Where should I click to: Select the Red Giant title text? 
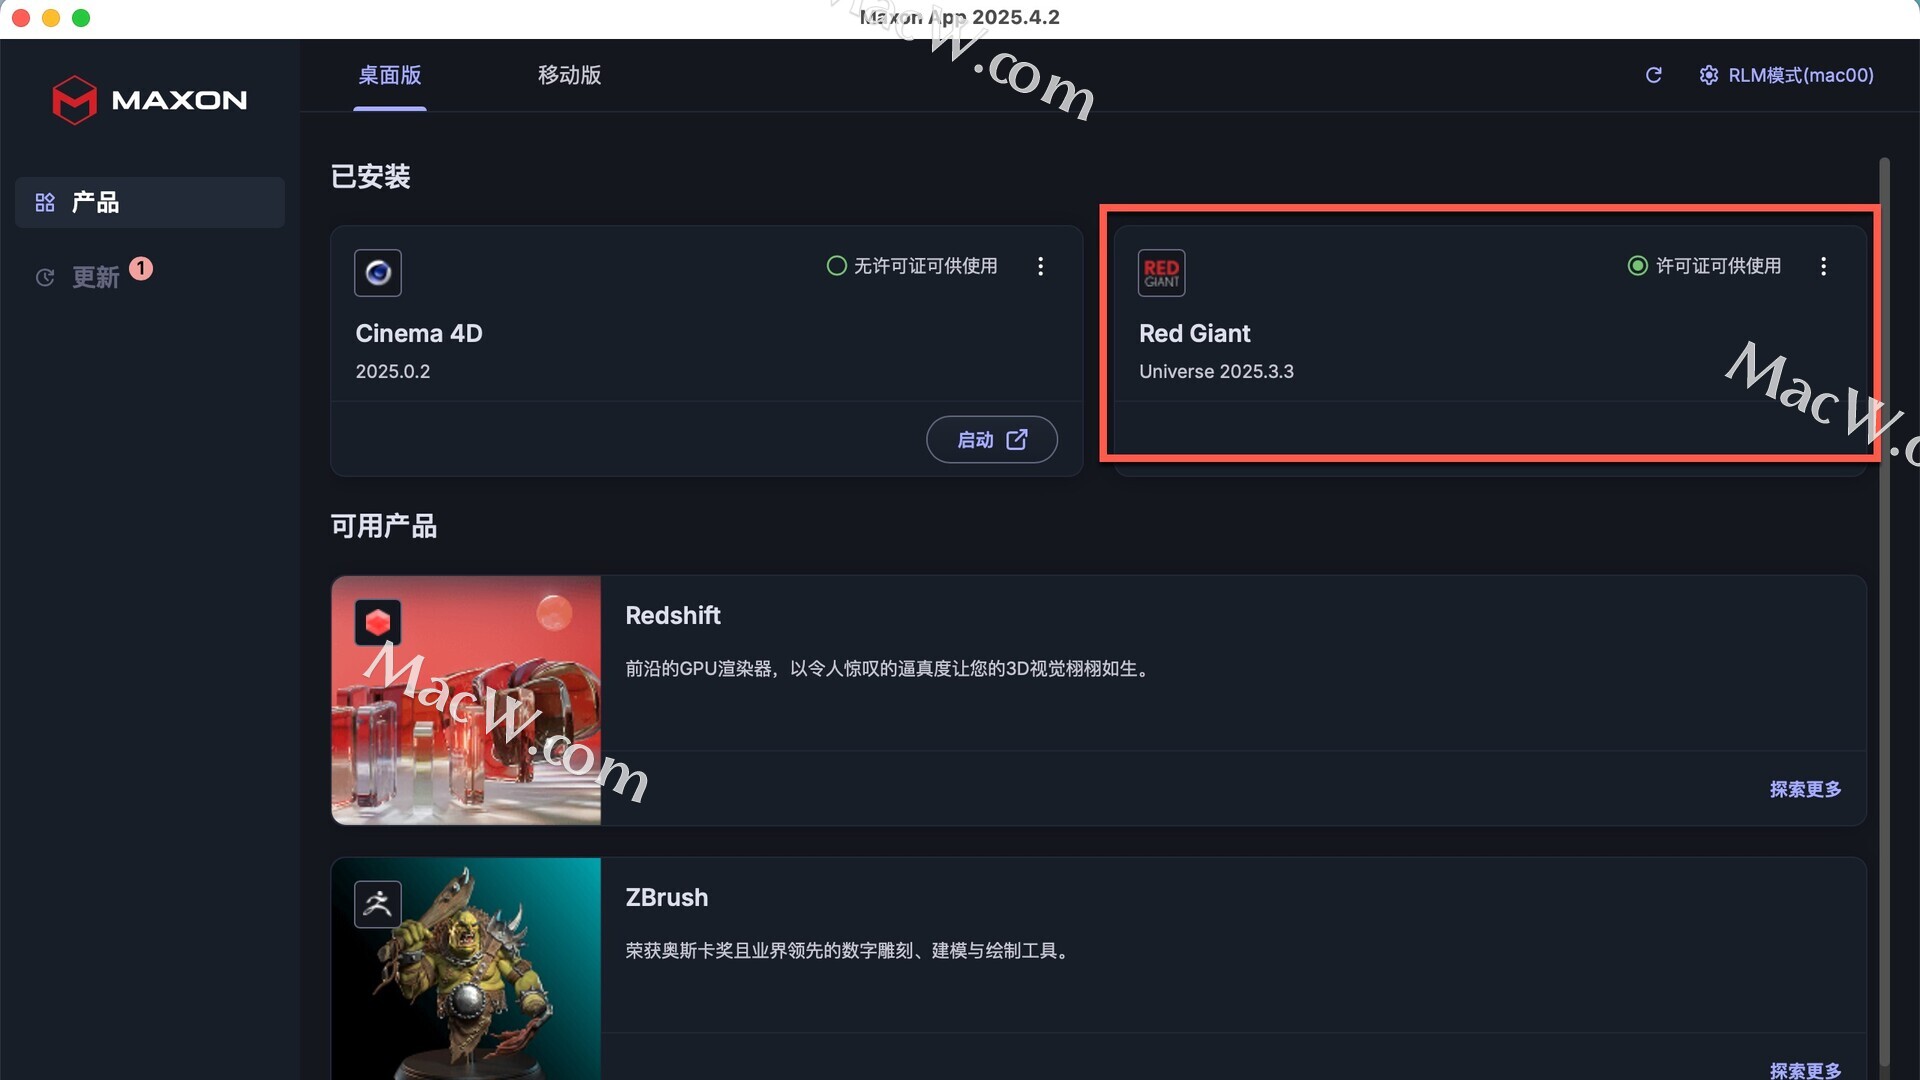pos(1194,333)
